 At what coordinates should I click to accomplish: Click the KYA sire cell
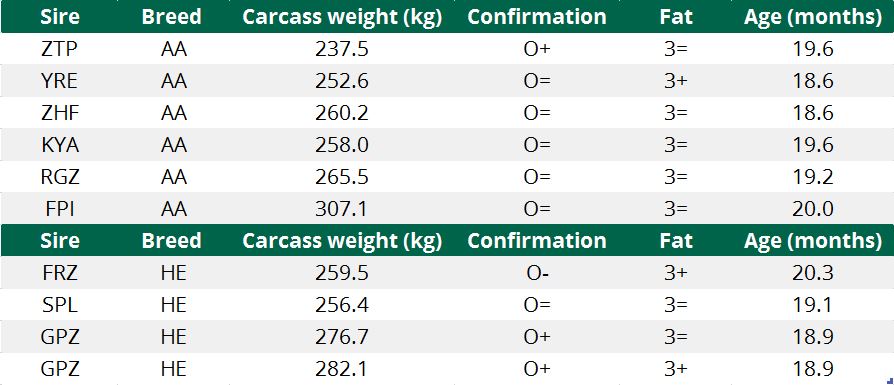[x=59, y=145]
